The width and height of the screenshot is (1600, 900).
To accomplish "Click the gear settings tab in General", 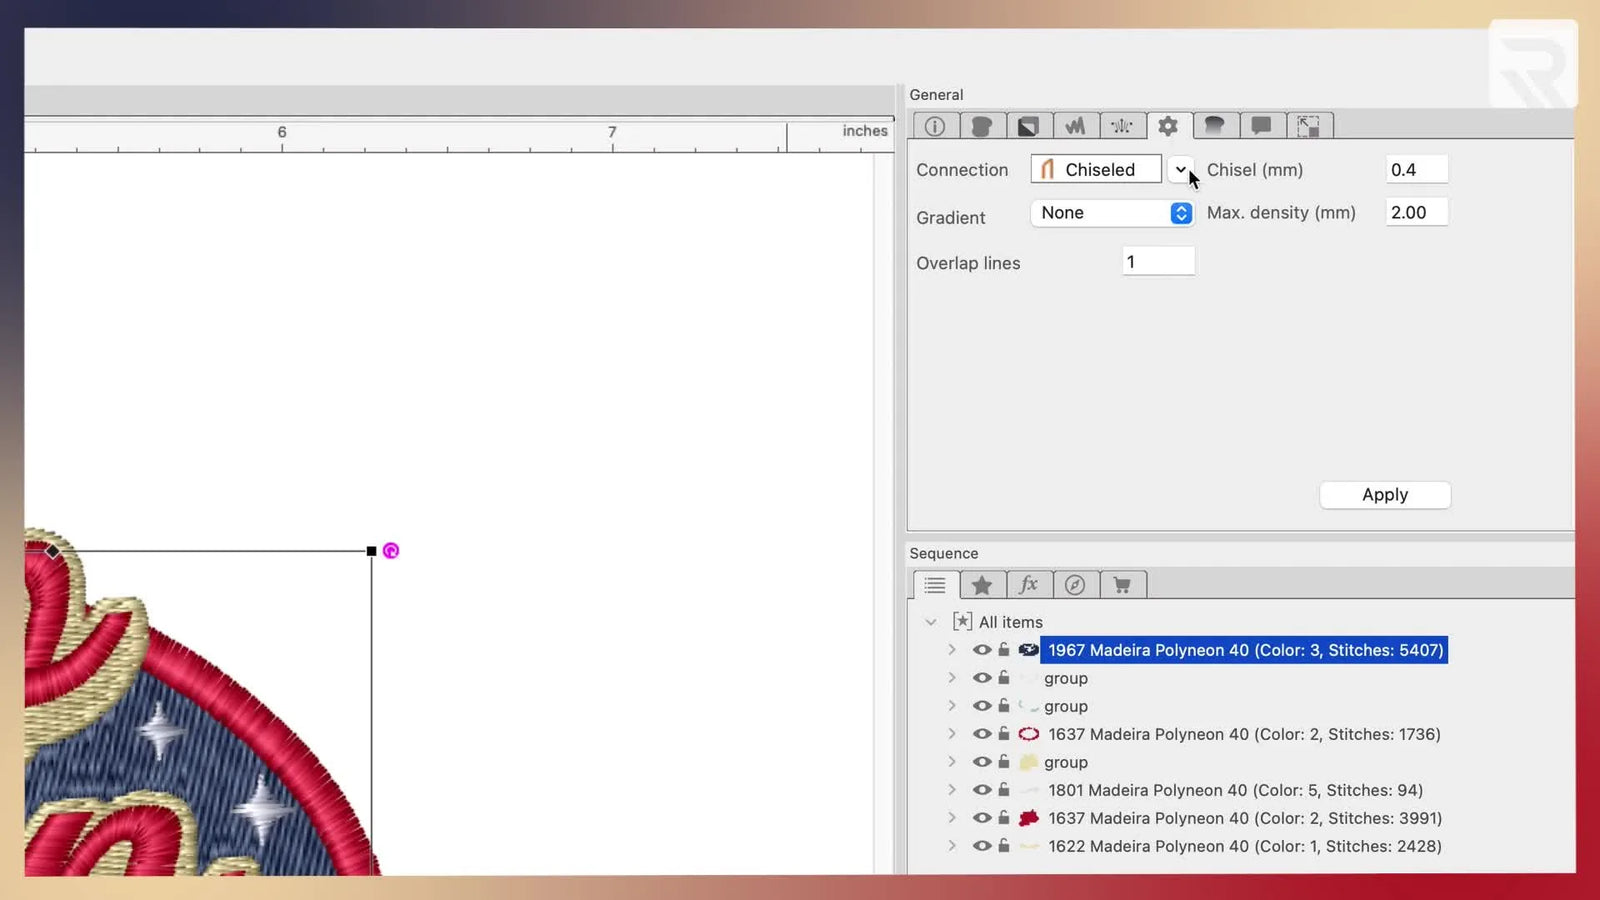I will [1168, 126].
